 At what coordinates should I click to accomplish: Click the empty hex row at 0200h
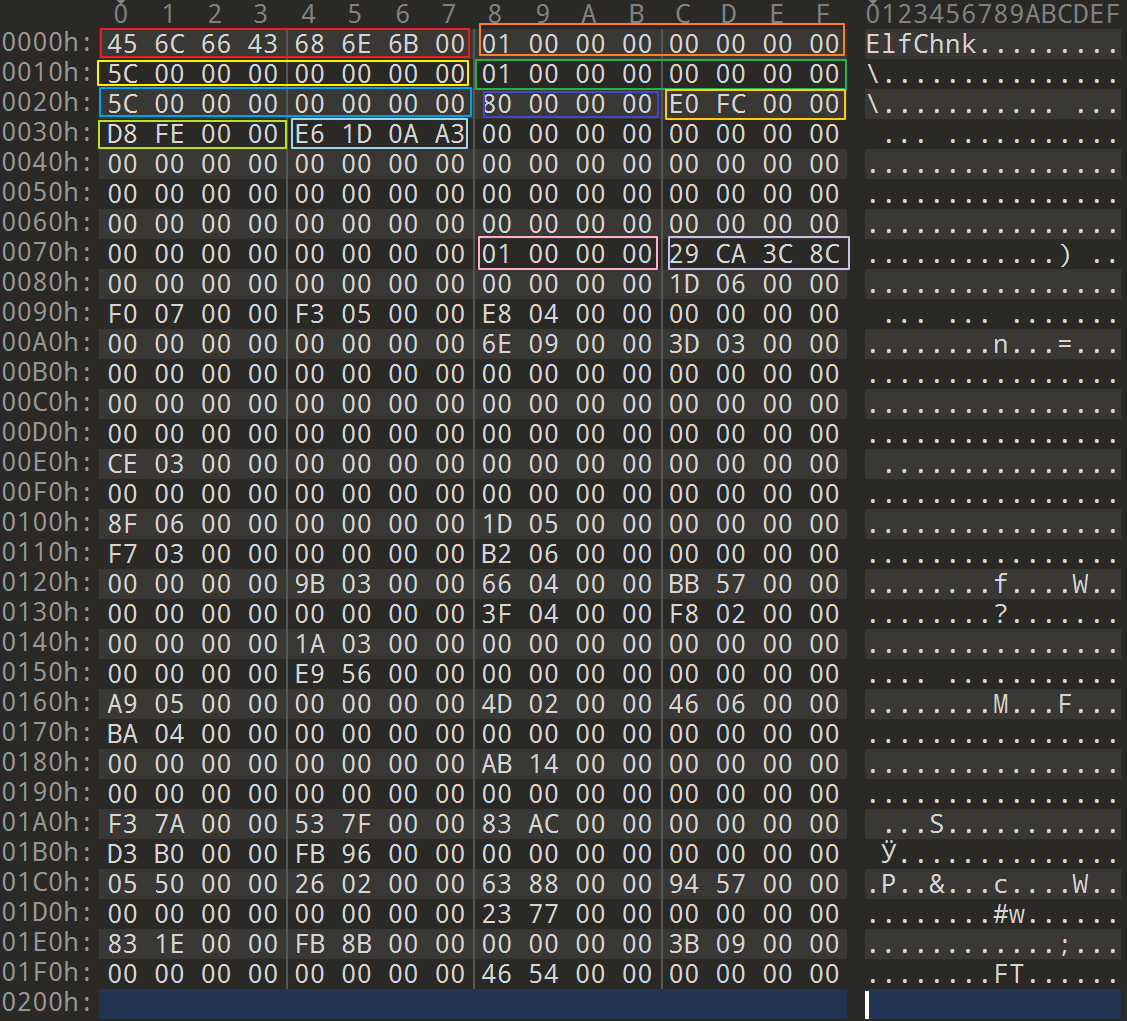[472, 1004]
